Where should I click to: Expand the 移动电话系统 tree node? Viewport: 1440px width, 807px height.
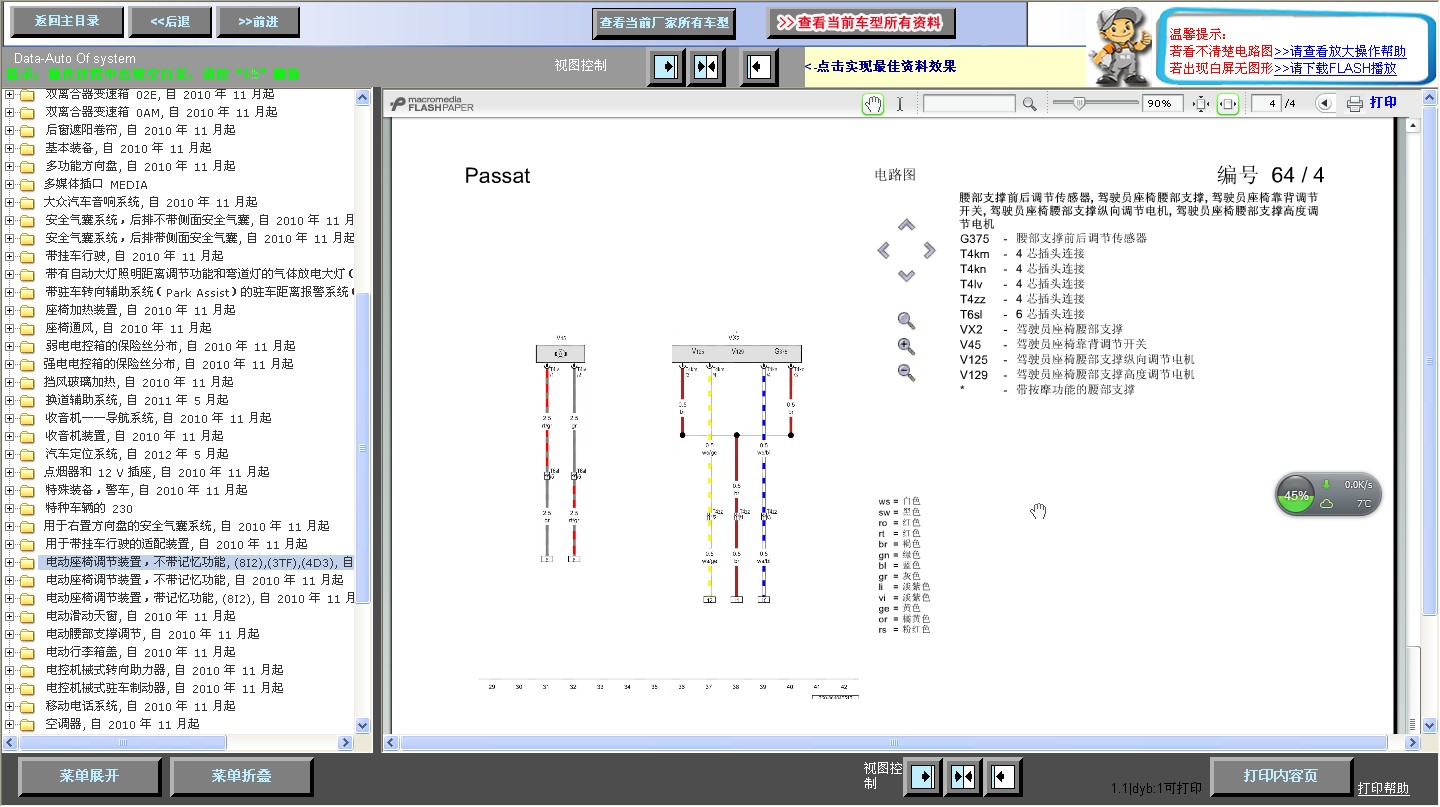[x=9, y=706]
